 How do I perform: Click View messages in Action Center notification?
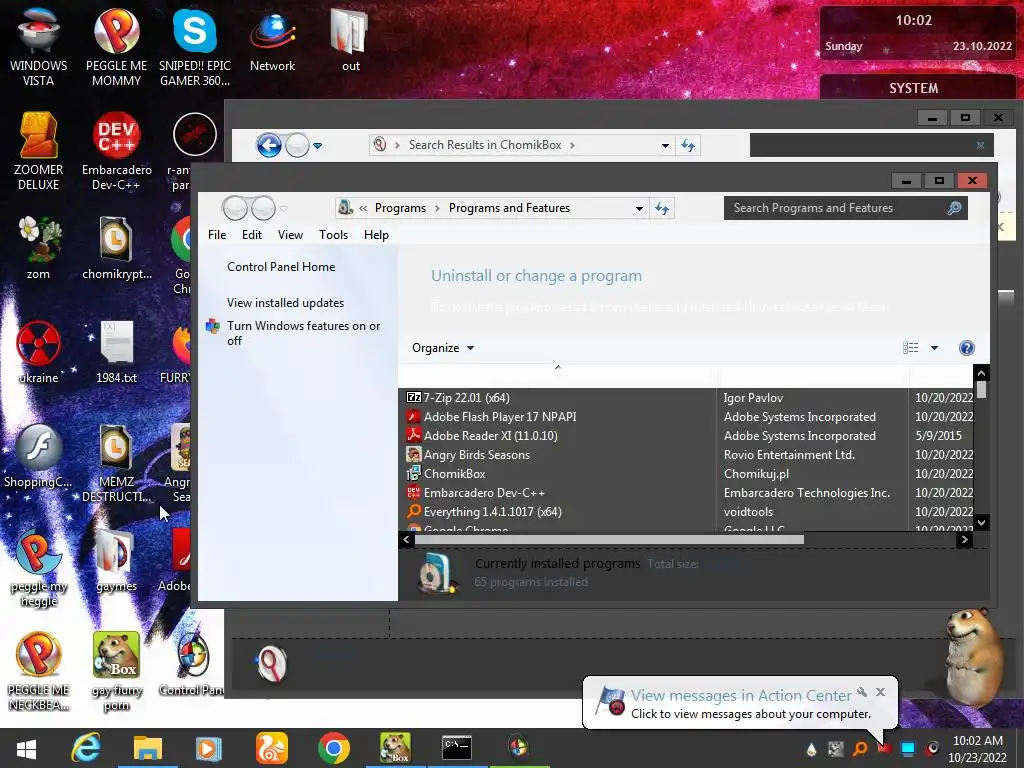tap(741, 696)
